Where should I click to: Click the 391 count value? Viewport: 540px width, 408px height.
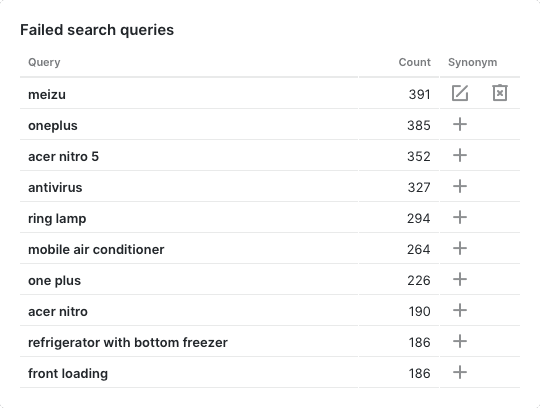point(419,94)
